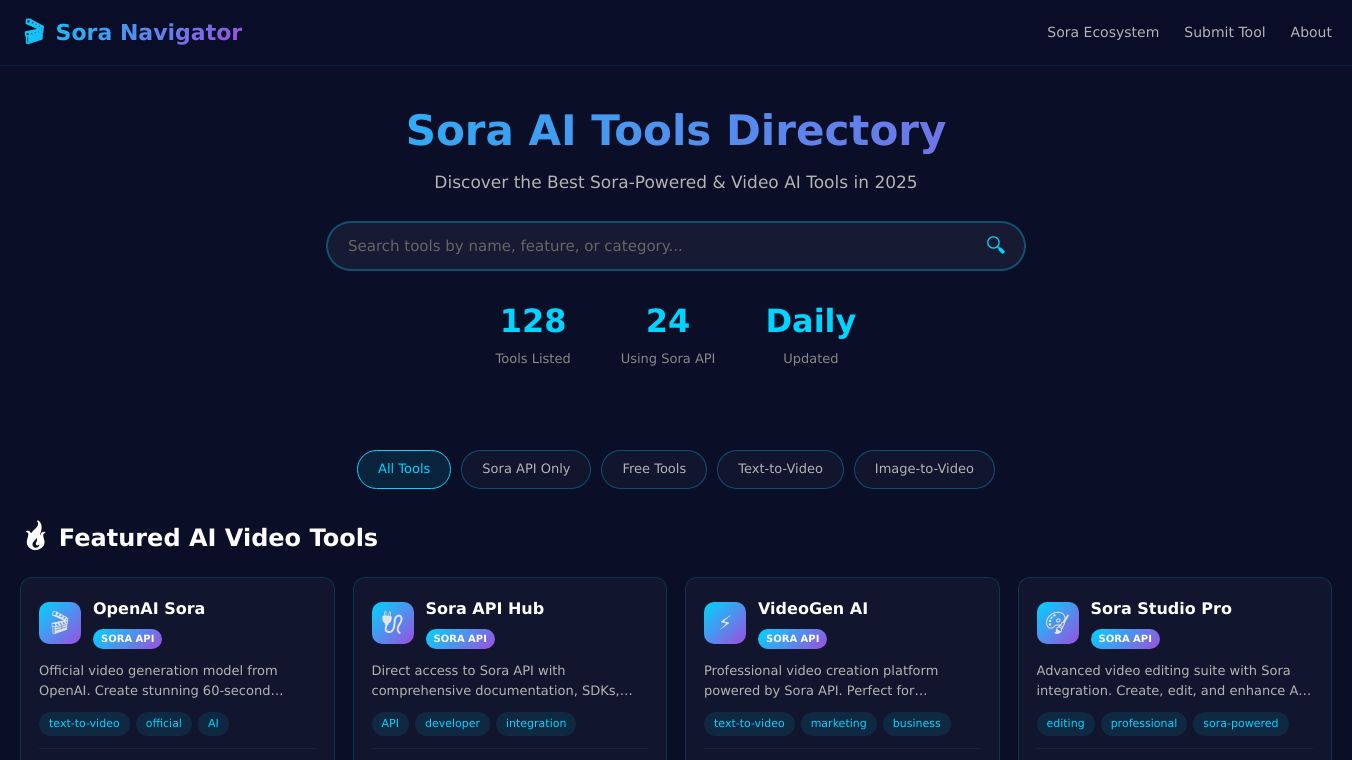Select the Text-to-Video filter

[780, 469]
